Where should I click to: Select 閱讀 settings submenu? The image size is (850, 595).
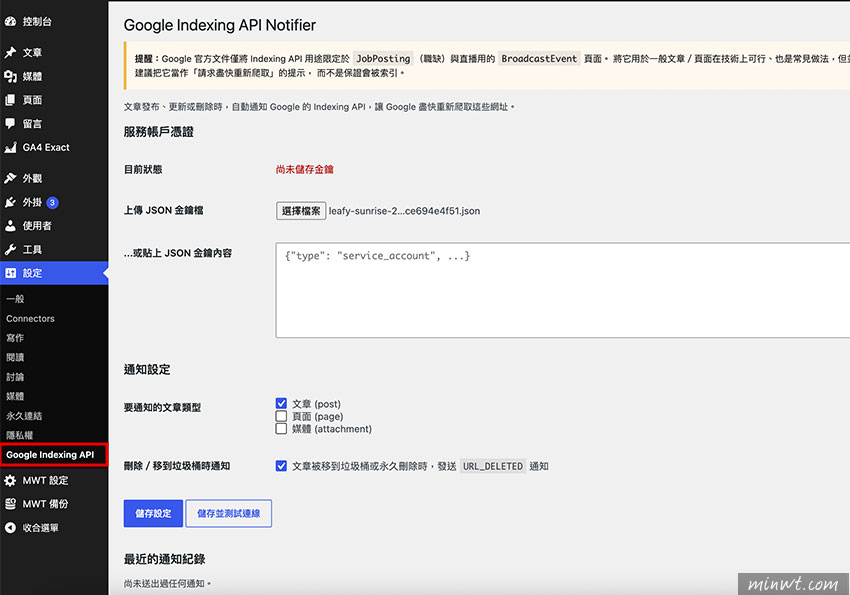click(x=15, y=357)
